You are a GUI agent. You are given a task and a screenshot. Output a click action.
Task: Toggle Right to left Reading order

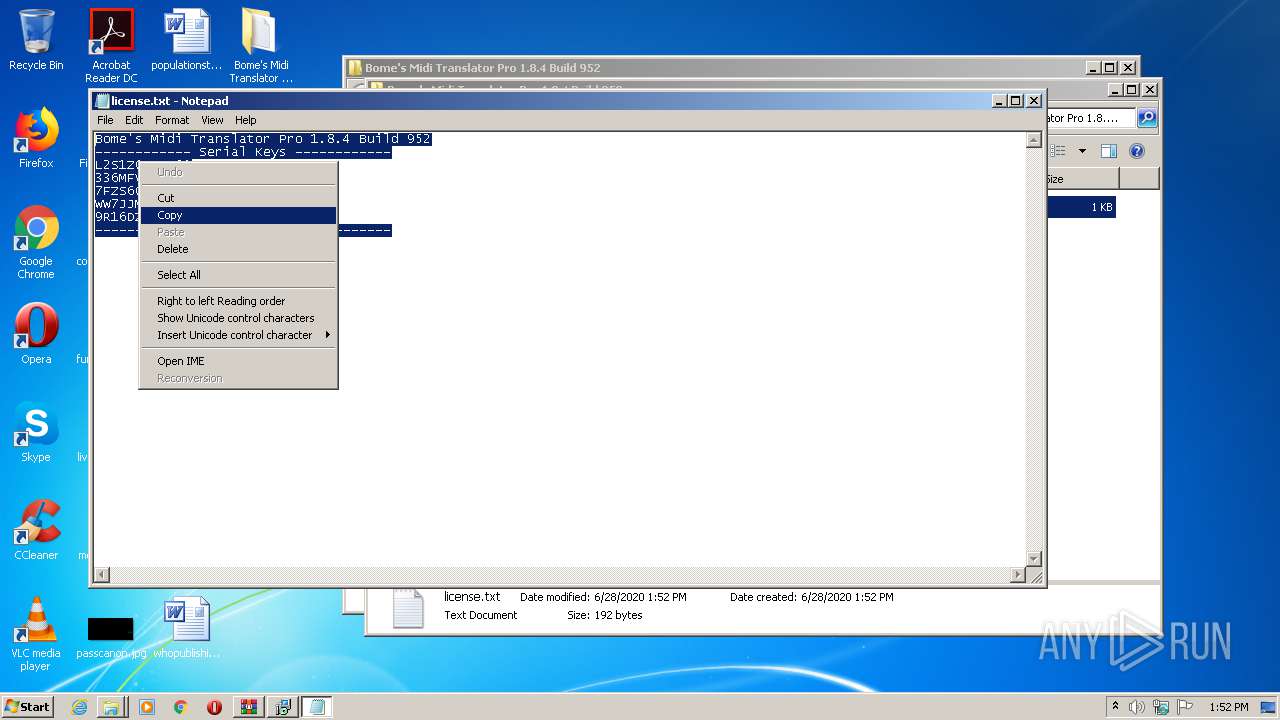coord(238,301)
